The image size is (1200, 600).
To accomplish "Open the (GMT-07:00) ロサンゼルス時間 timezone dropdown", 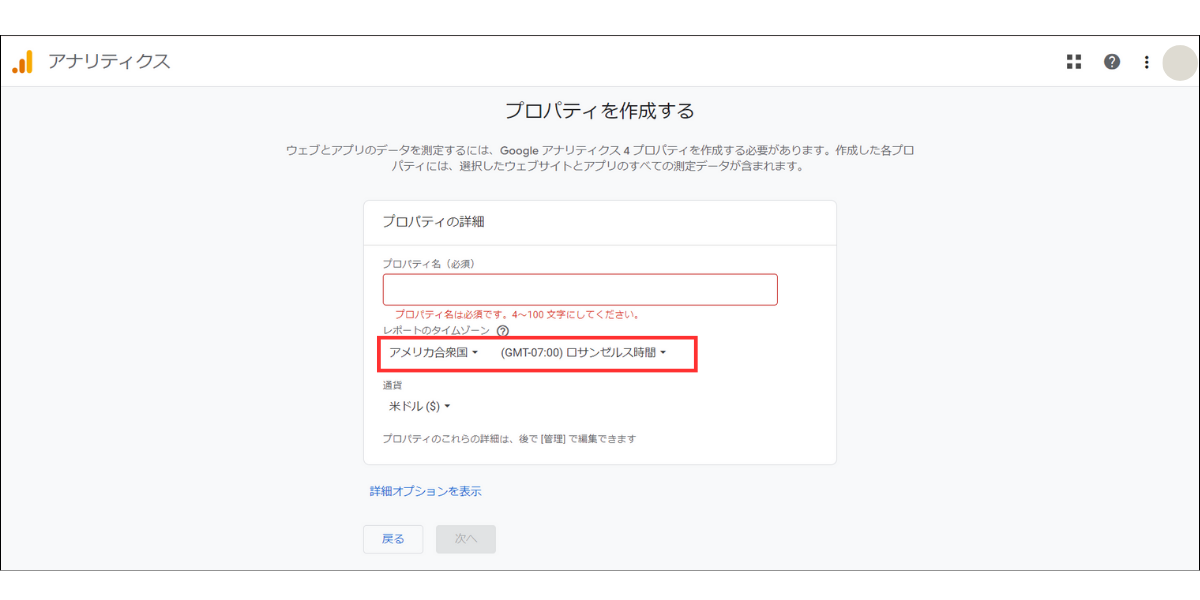I will 583,352.
